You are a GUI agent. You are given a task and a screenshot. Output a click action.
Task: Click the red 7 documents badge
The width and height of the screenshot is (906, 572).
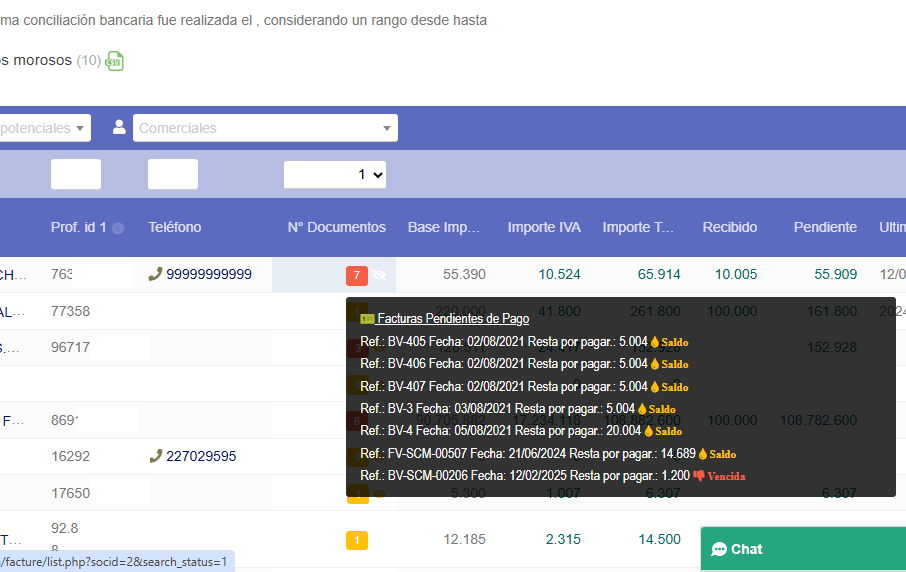pos(357,275)
